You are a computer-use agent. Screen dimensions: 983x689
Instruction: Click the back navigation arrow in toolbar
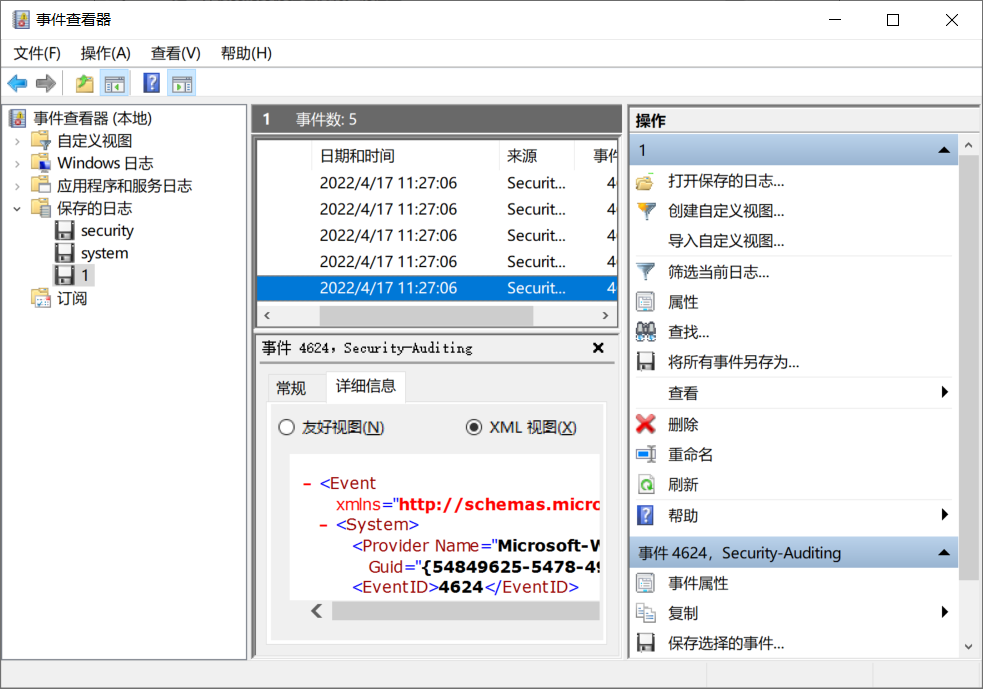17,83
